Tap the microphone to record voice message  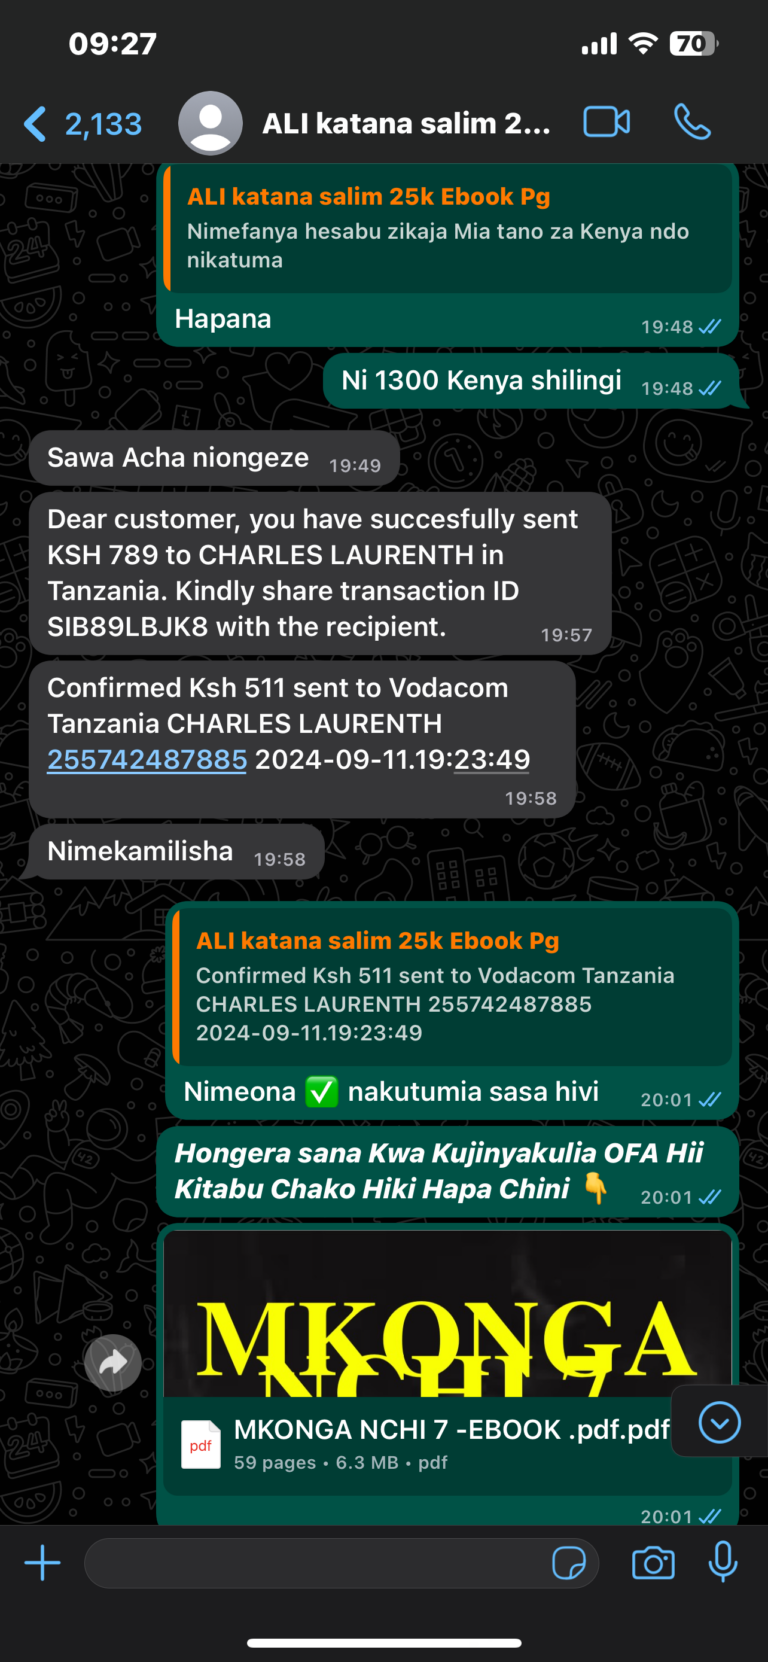pos(723,1562)
